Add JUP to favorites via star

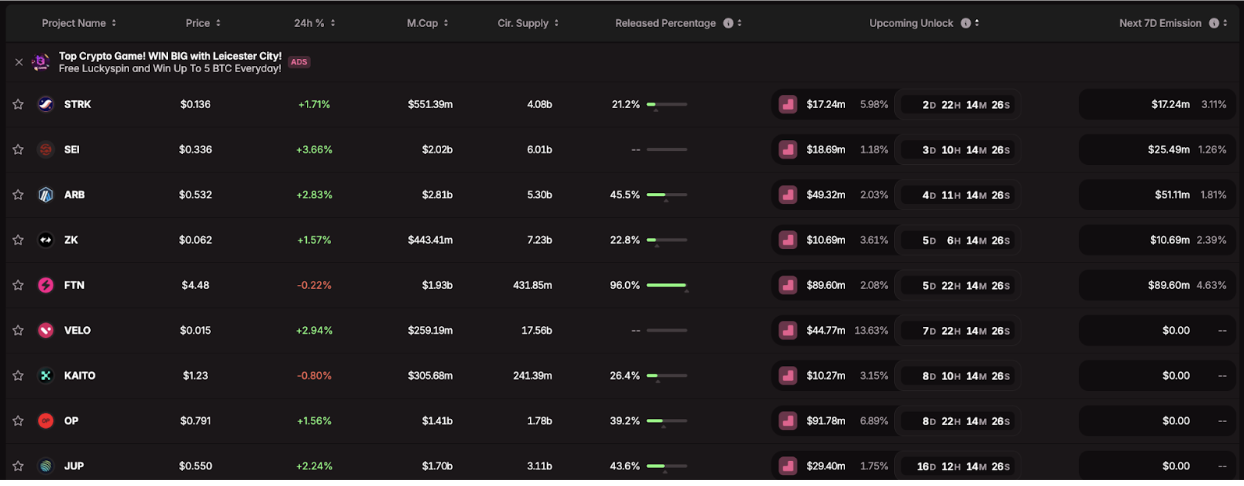click(18, 466)
